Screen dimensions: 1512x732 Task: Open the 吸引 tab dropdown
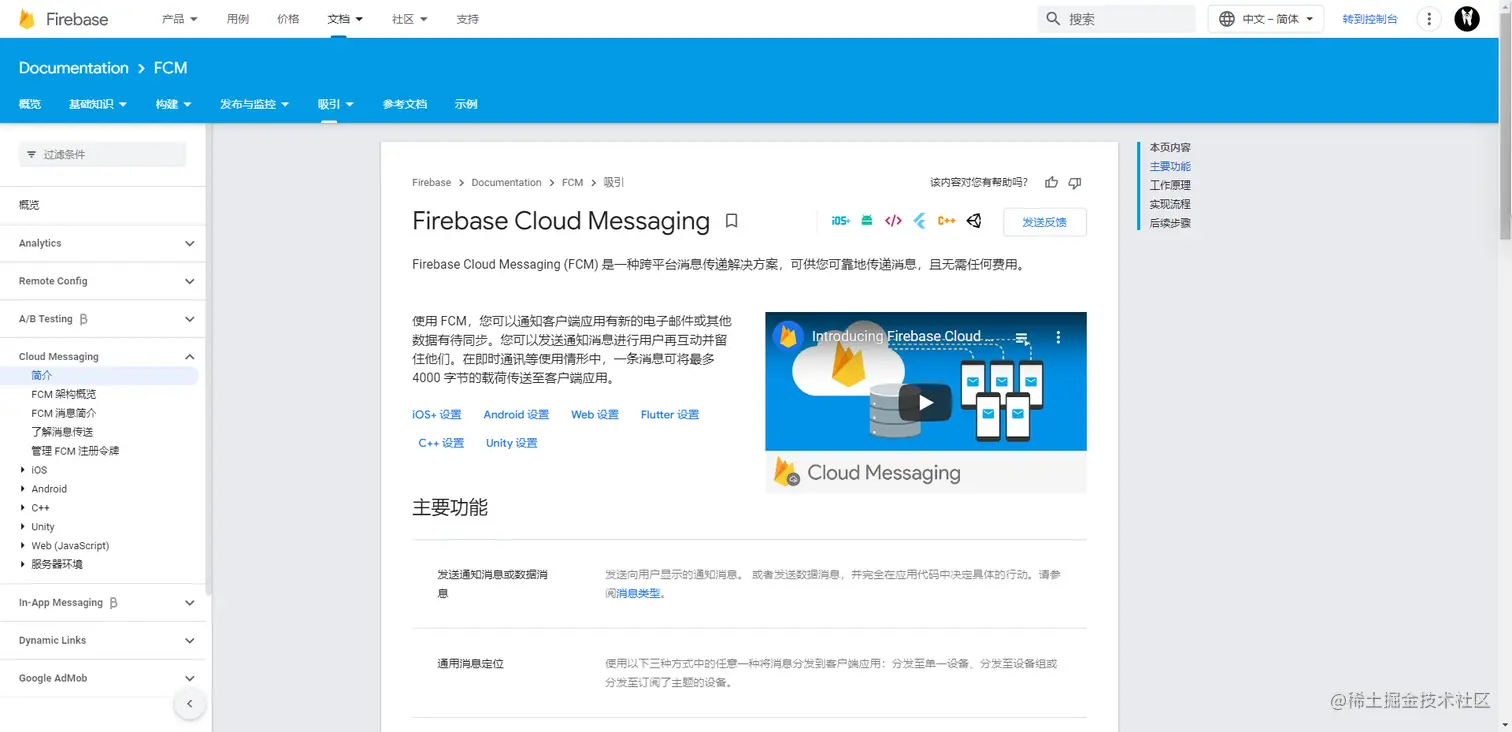[x=336, y=104]
